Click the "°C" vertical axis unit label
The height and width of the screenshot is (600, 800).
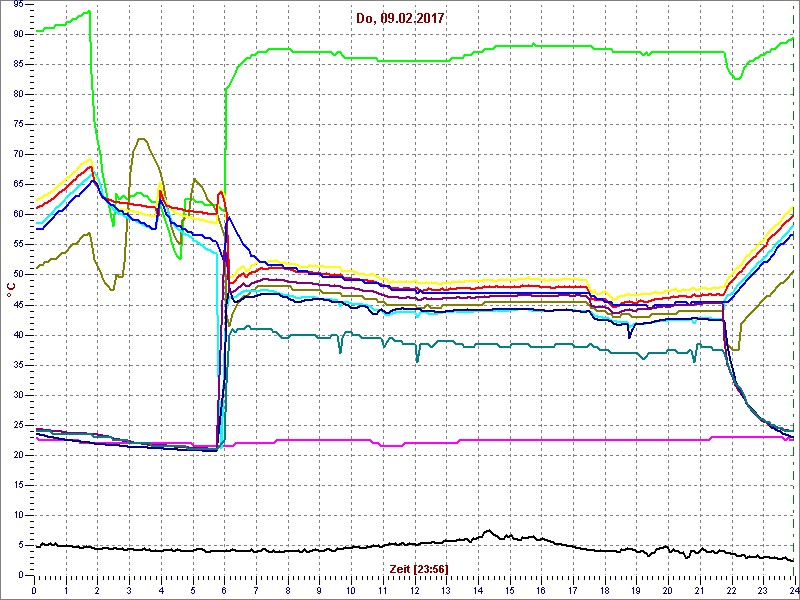[10, 291]
